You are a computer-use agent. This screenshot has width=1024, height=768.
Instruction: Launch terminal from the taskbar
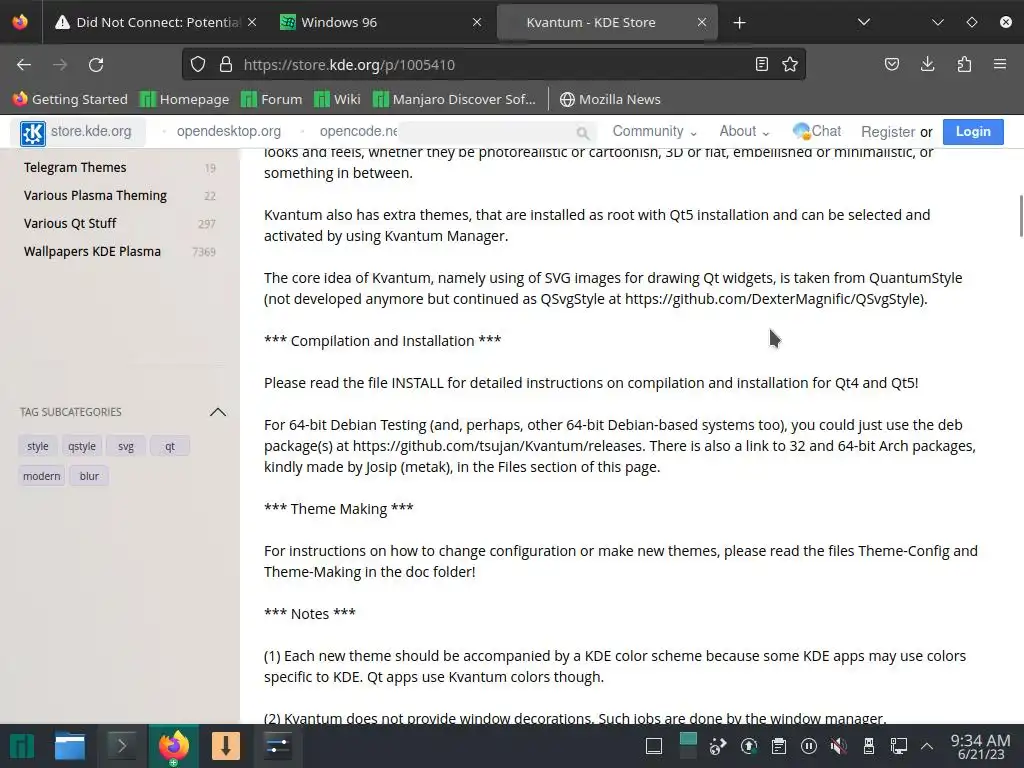coord(121,746)
